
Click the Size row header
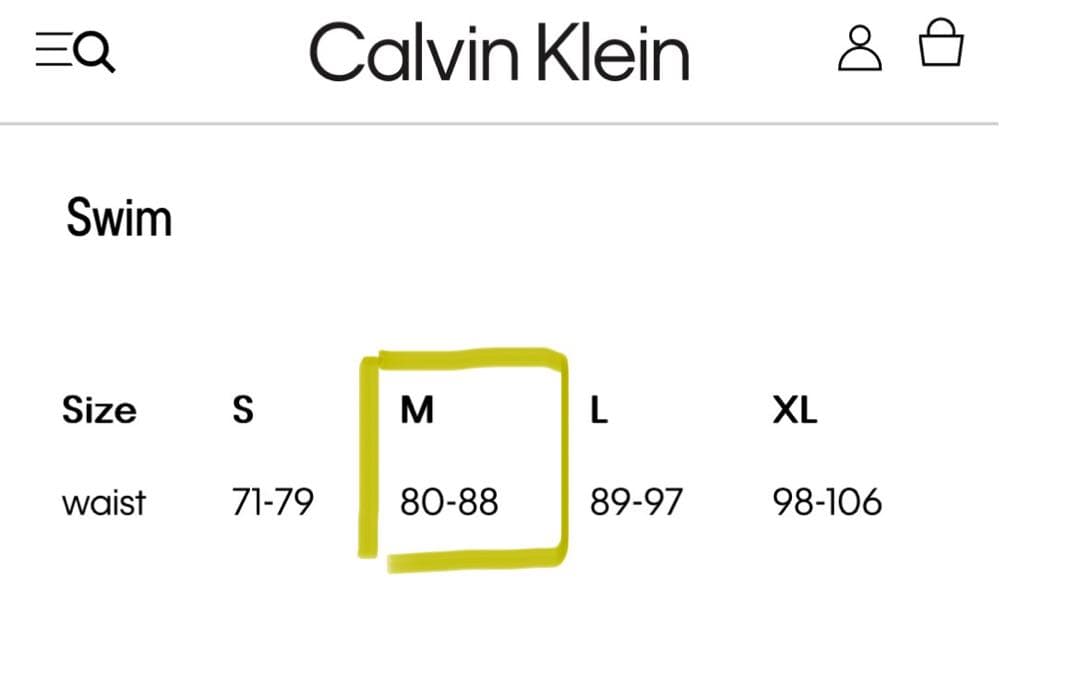click(99, 410)
